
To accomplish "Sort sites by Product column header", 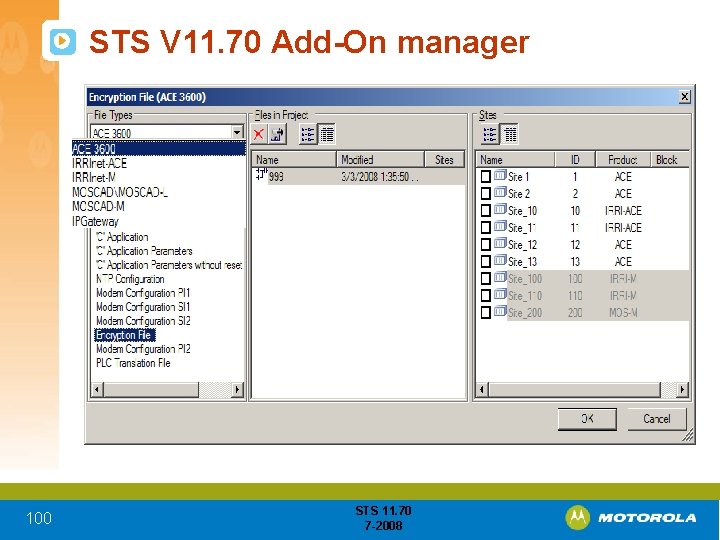I will 623,160.
